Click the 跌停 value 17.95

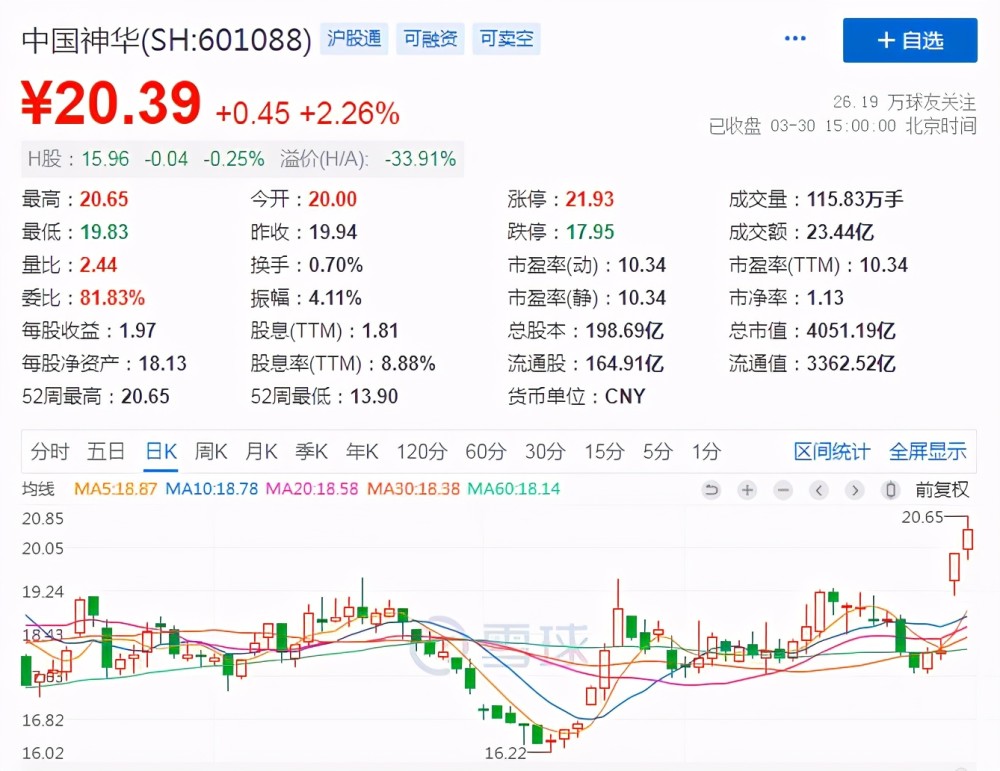point(590,232)
